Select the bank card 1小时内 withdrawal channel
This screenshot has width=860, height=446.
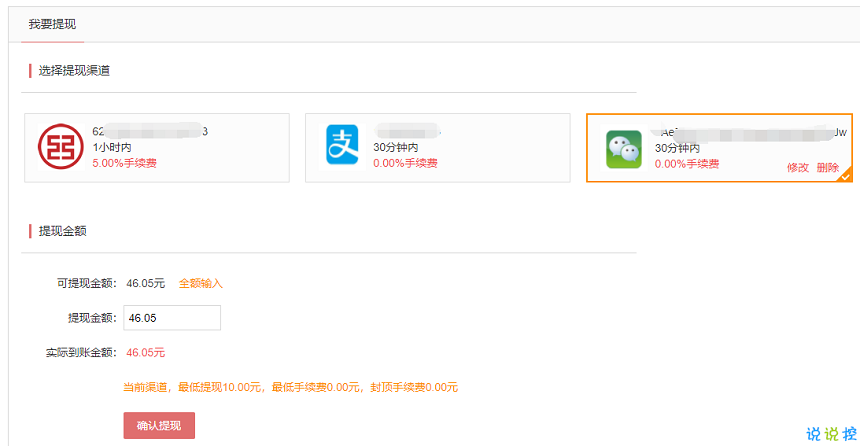[x=157, y=148]
